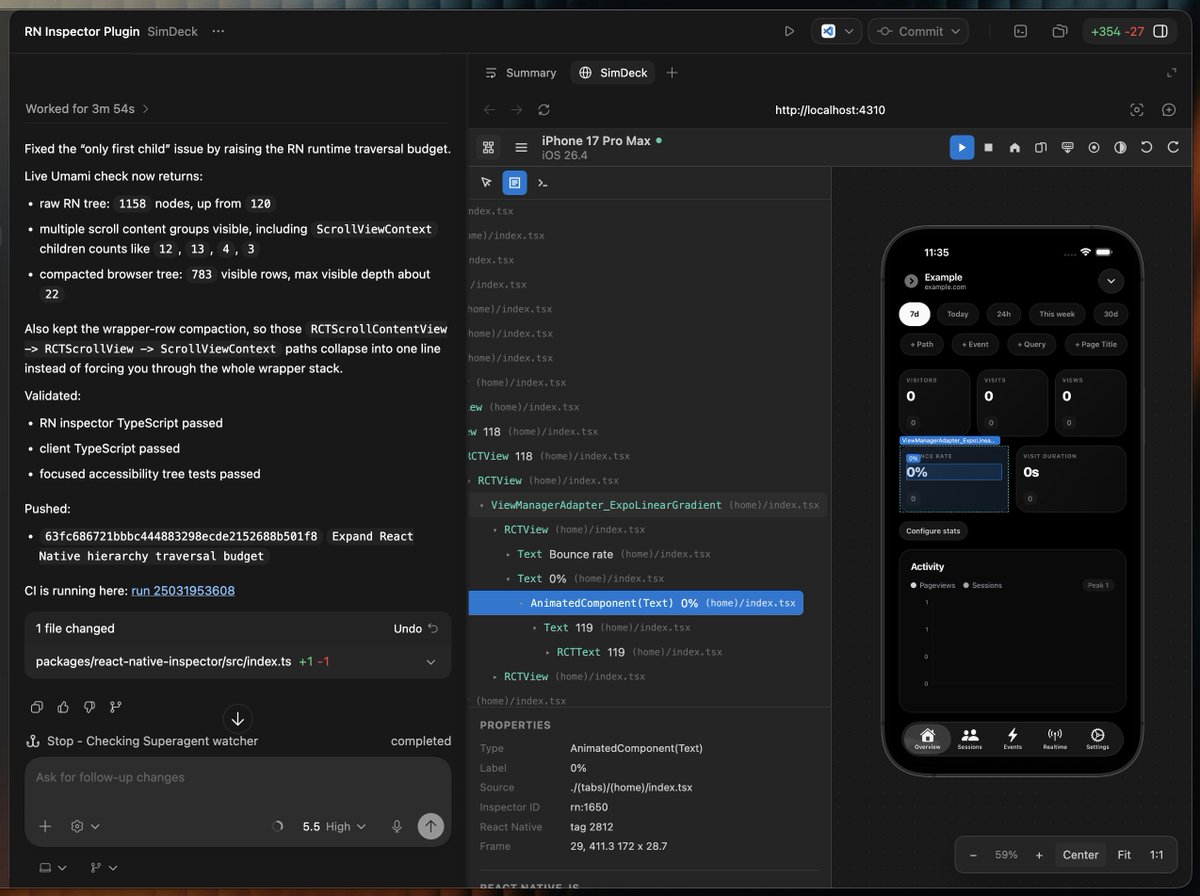This screenshot has width=1200, height=896.
Task: Click the blue play button in SimDeck toolbar
Action: [x=961, y=147]
